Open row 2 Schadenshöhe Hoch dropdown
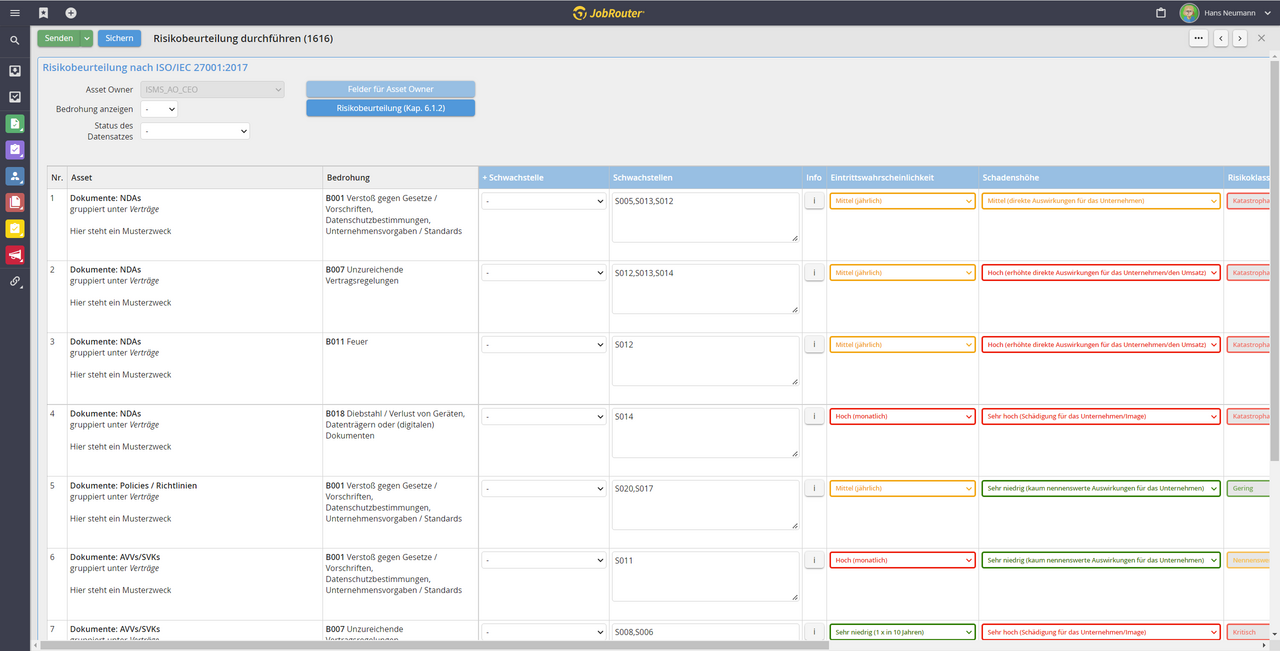Viewport: 1280px width, 651px height. point(1101,272)
